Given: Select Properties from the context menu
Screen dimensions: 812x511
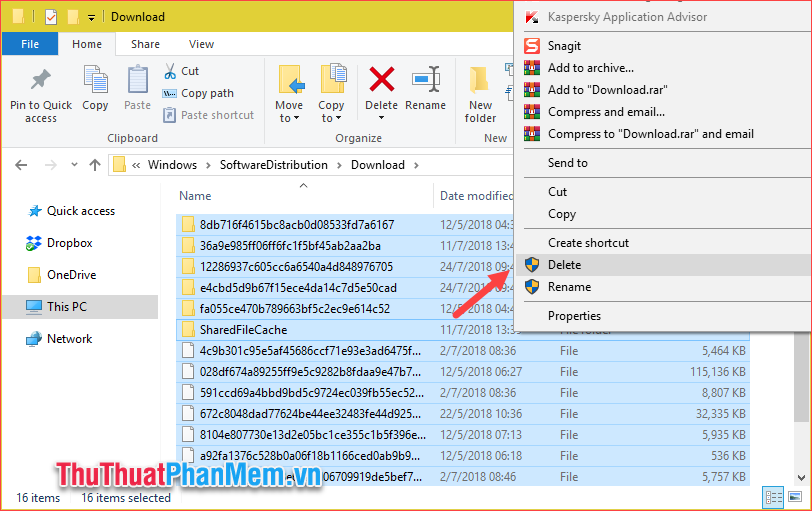Looking at the screenshot, I should pyautogui.click(x=574, y=316).
